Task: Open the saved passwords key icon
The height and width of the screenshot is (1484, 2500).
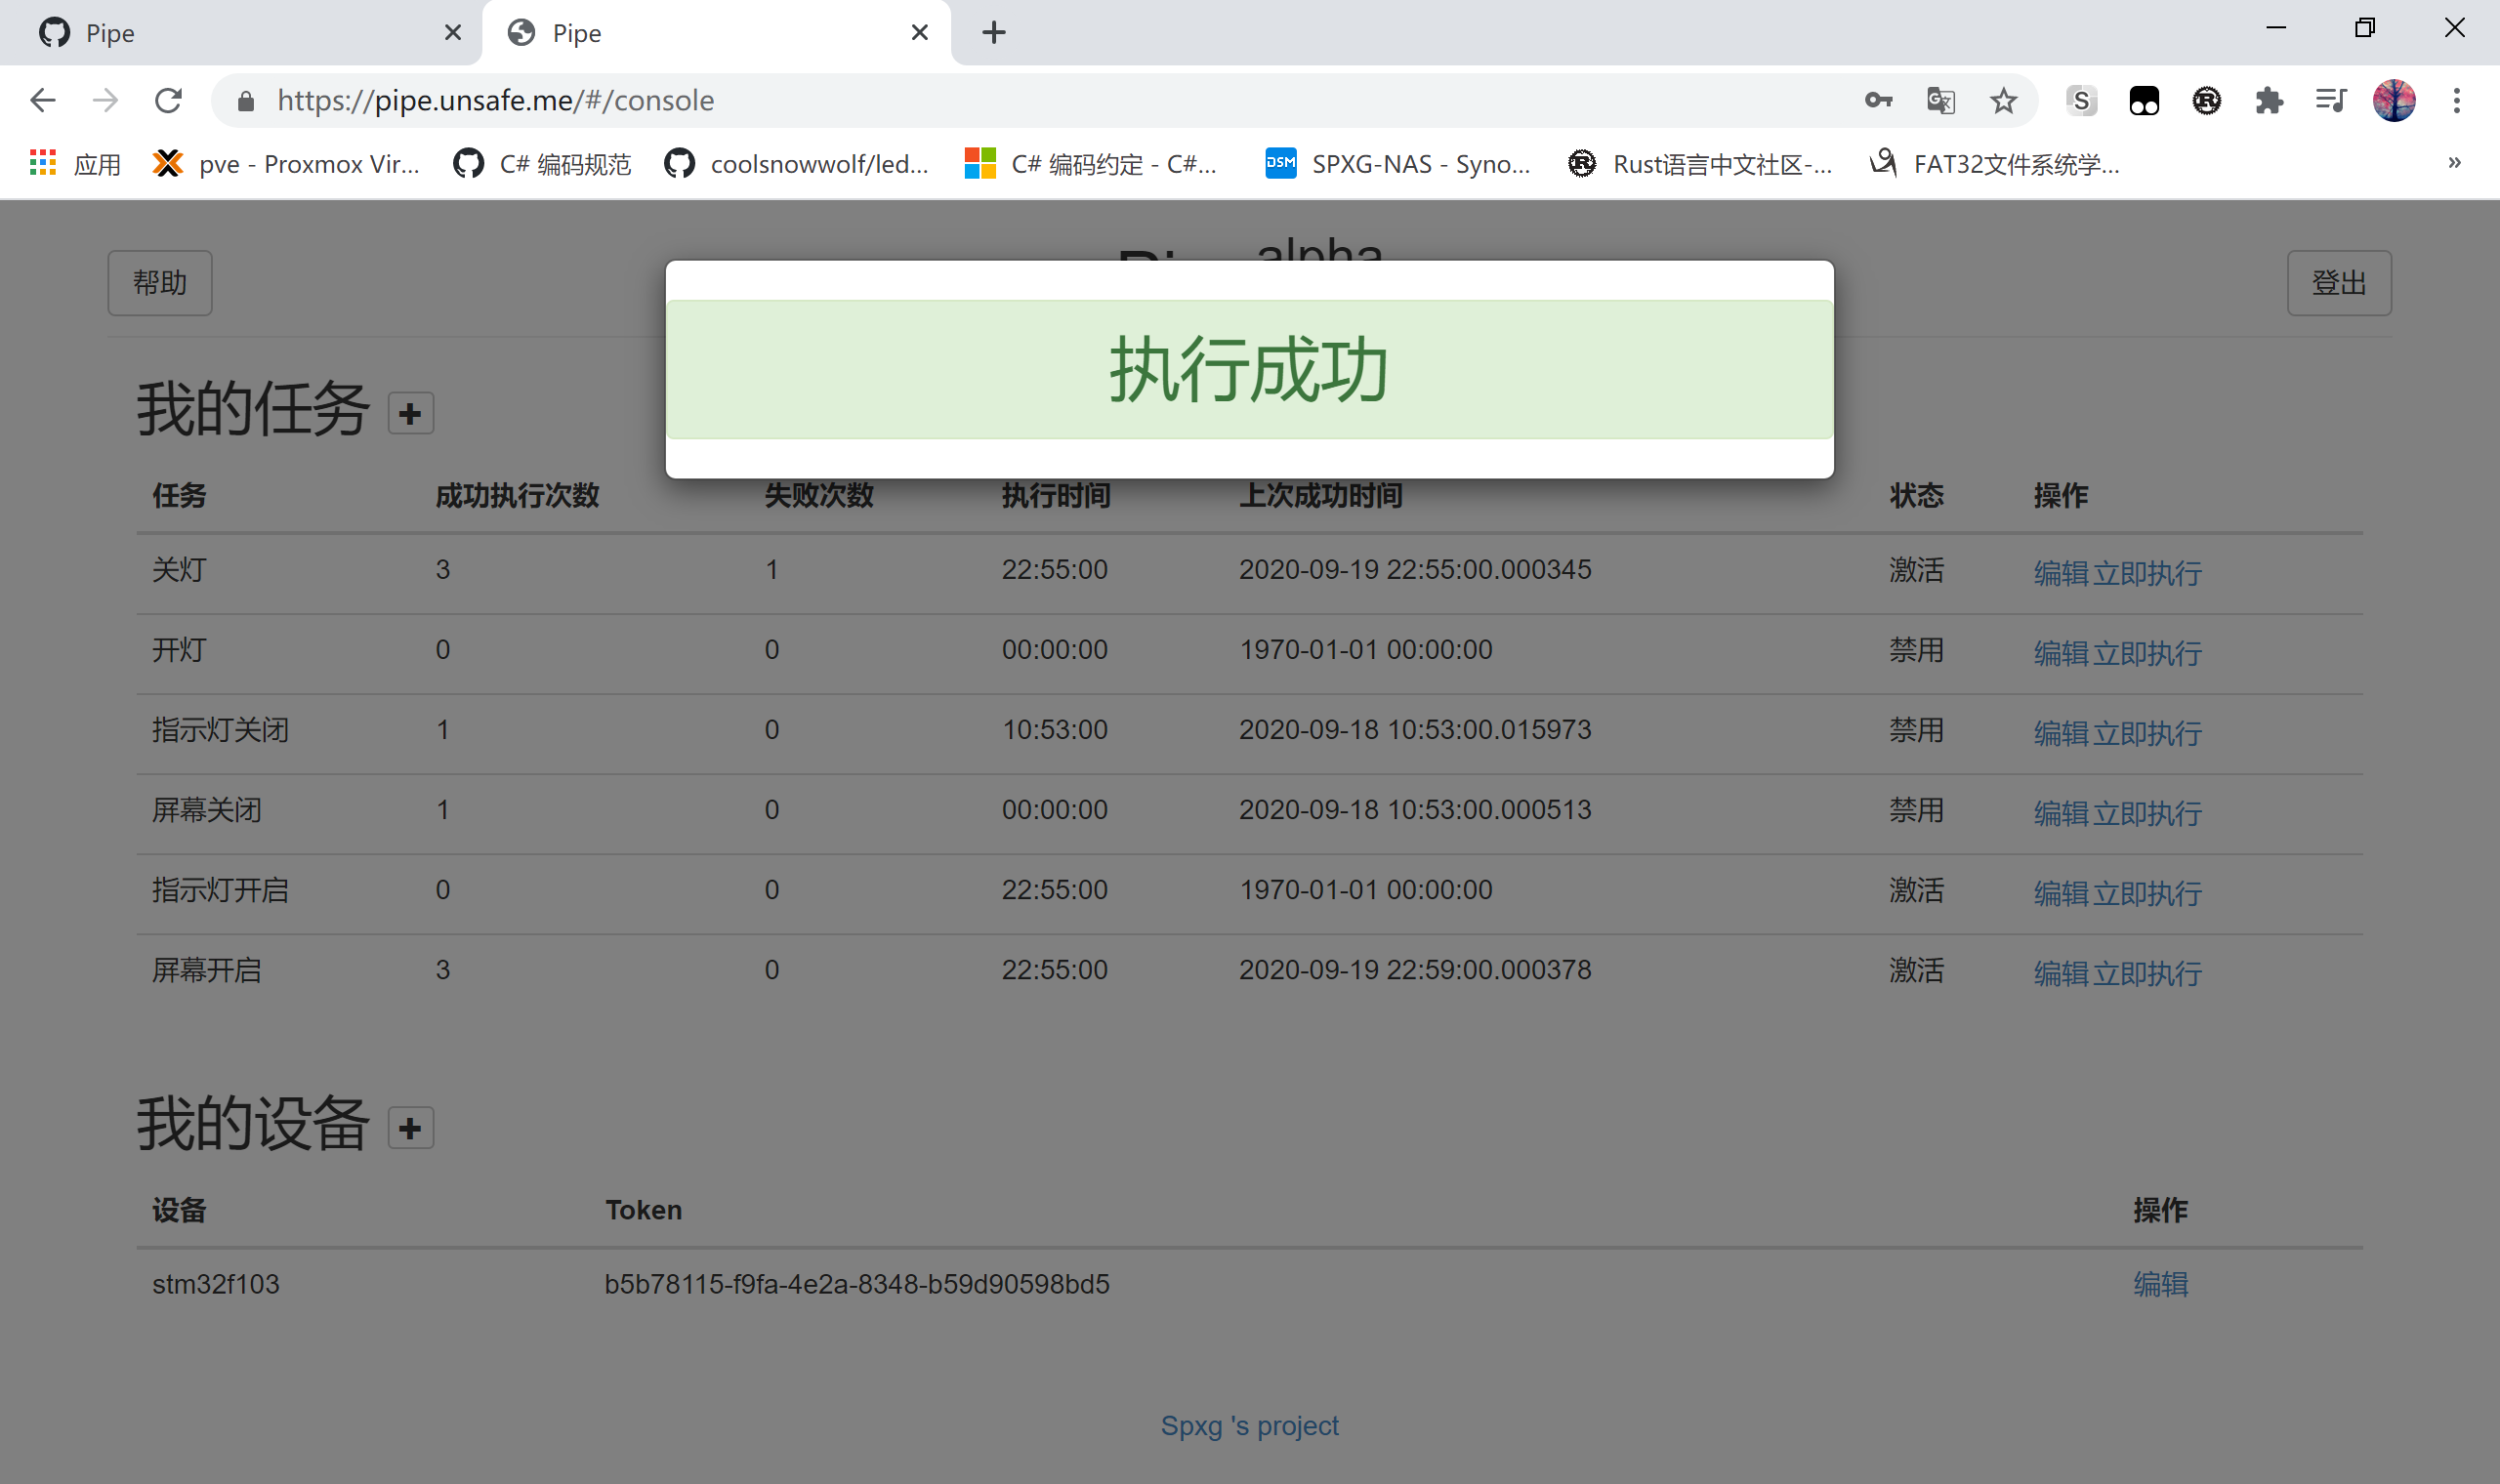Action: [1878, 100]
